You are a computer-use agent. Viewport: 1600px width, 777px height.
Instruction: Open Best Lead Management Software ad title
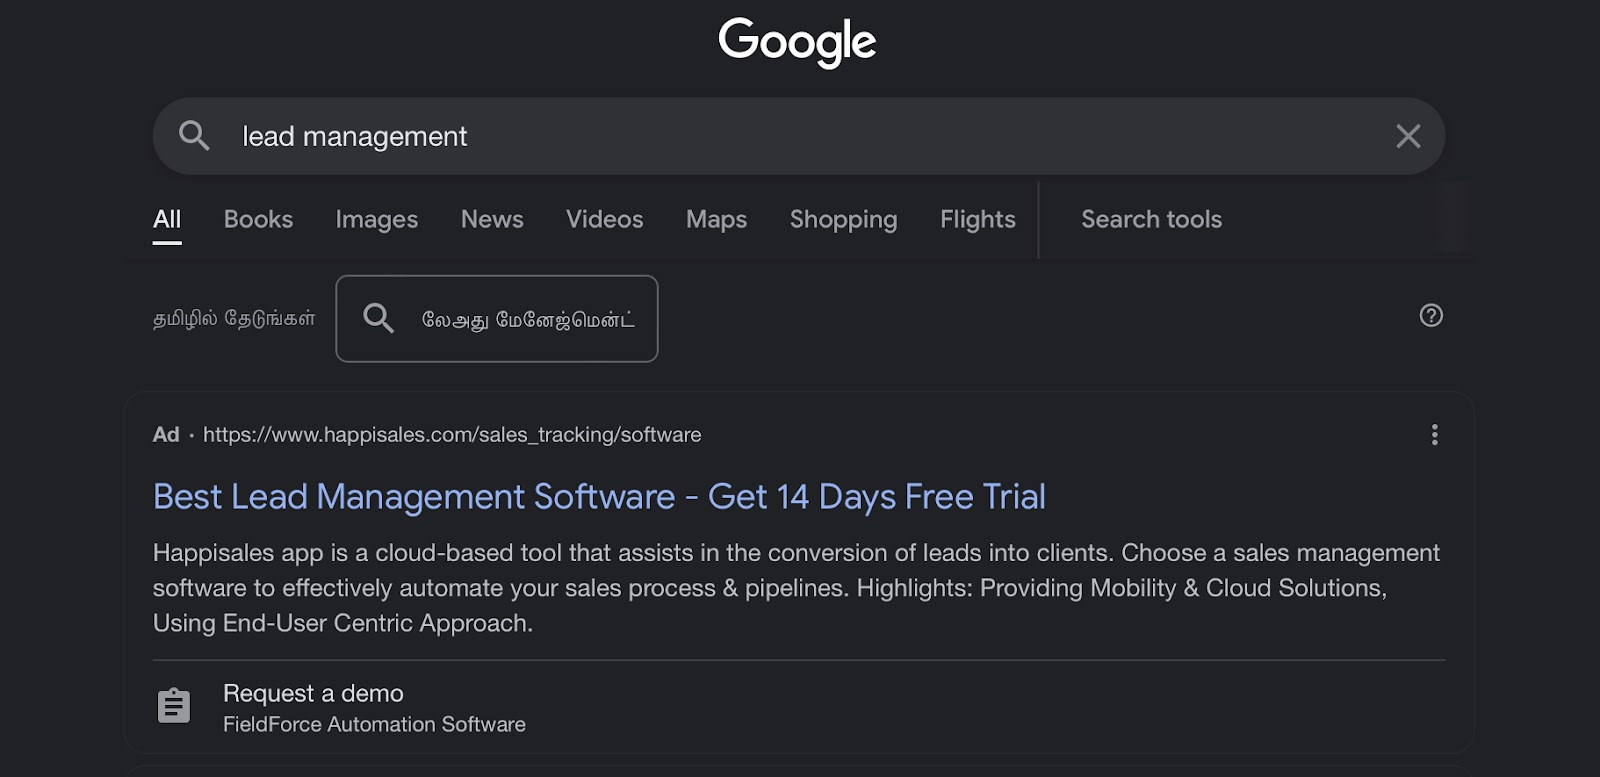click(x=599, y=497)
